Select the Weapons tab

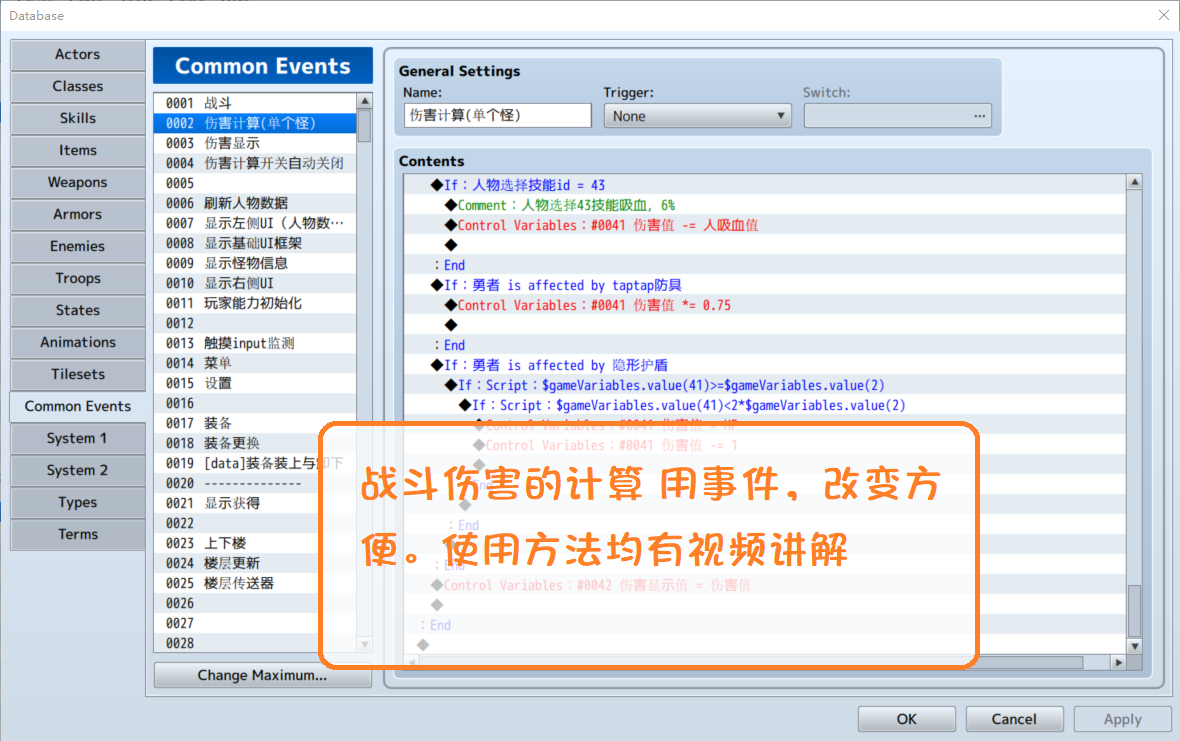[78, 182]
